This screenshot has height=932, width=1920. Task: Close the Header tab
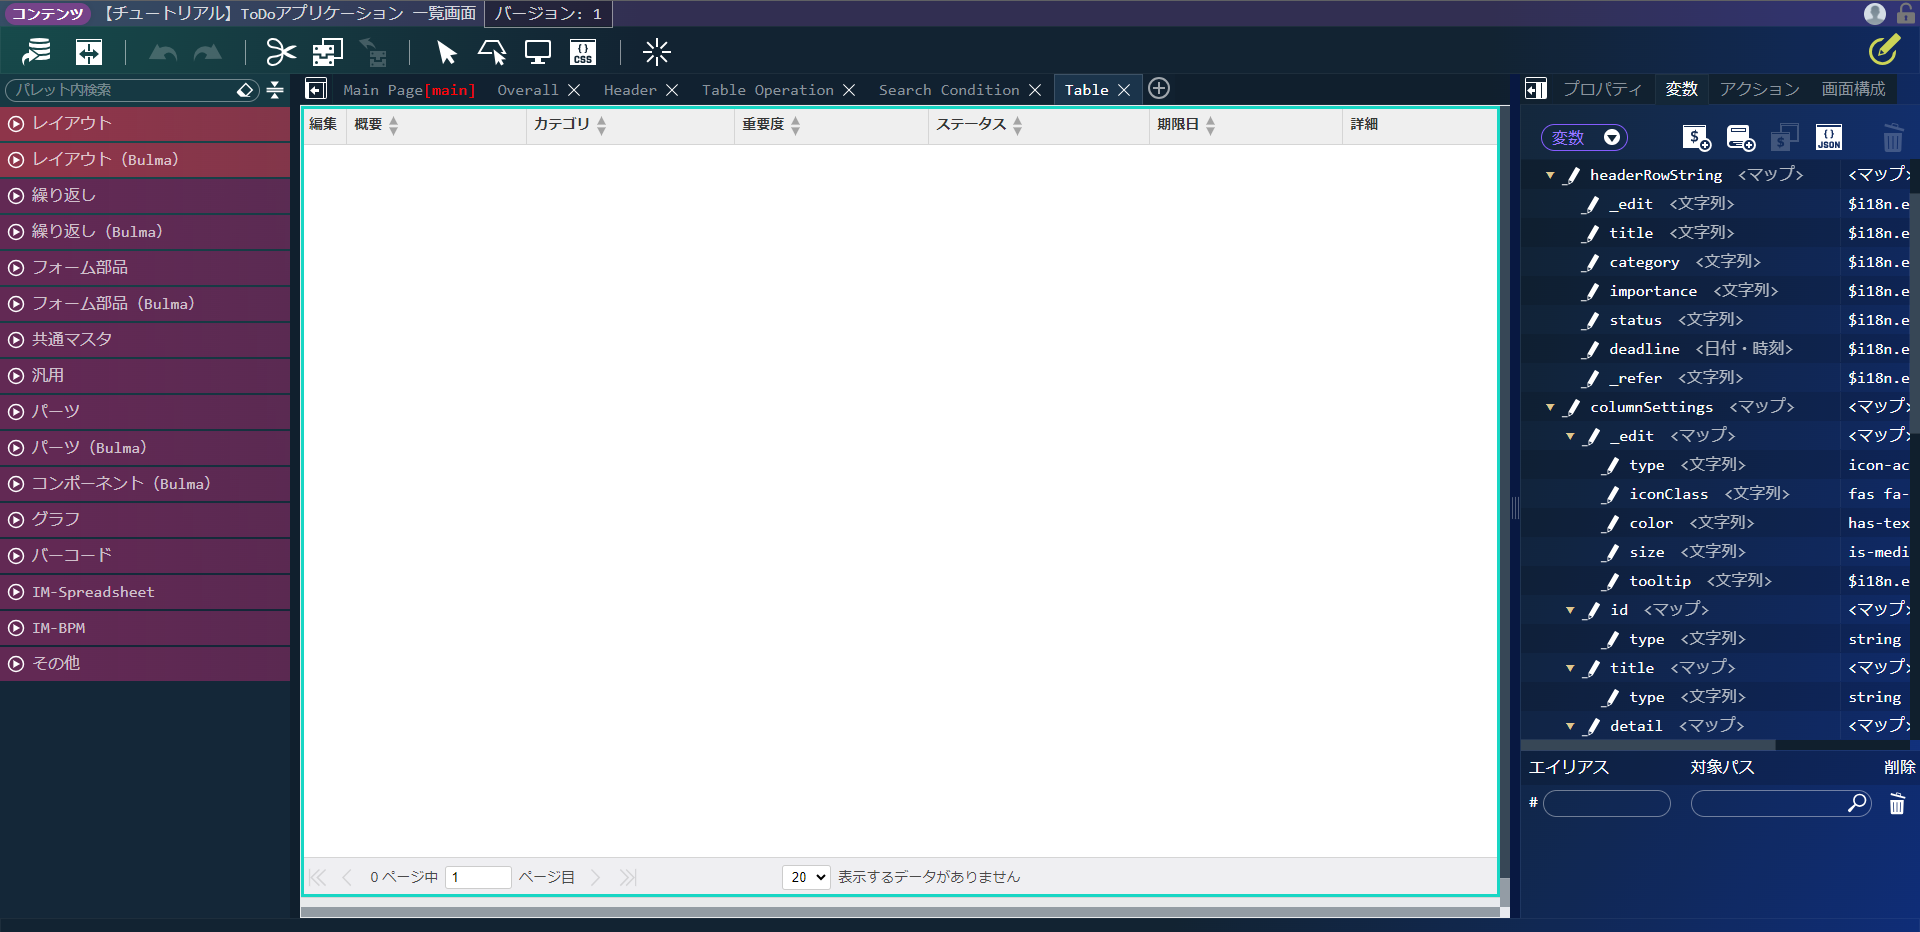tap(672, 90)
